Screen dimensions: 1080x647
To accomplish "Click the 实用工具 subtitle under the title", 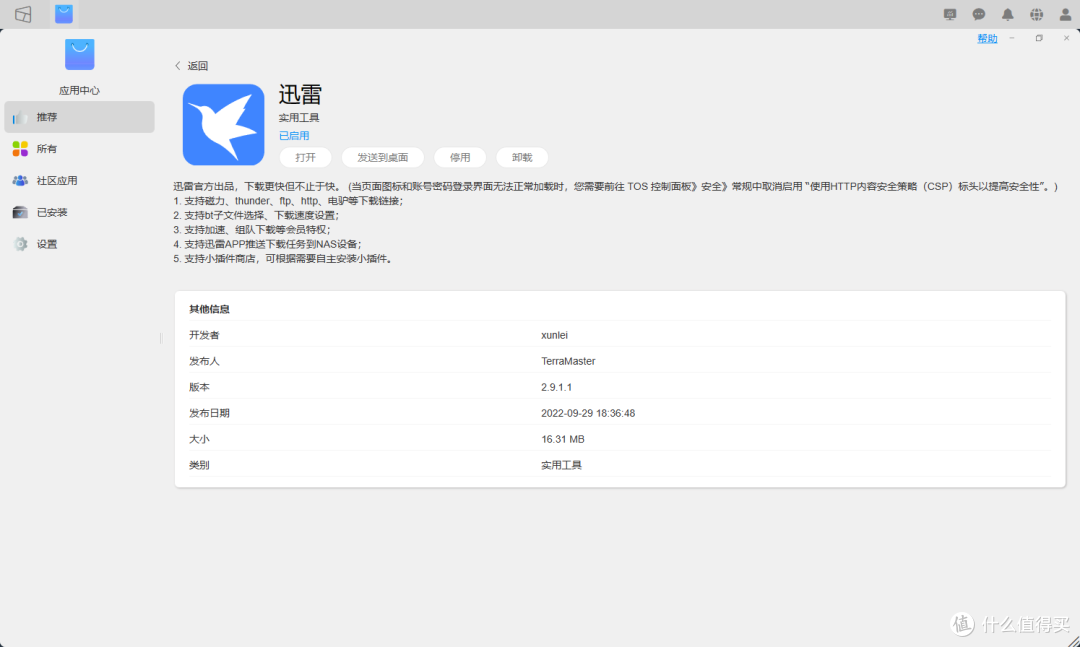I will coord(299,118).
